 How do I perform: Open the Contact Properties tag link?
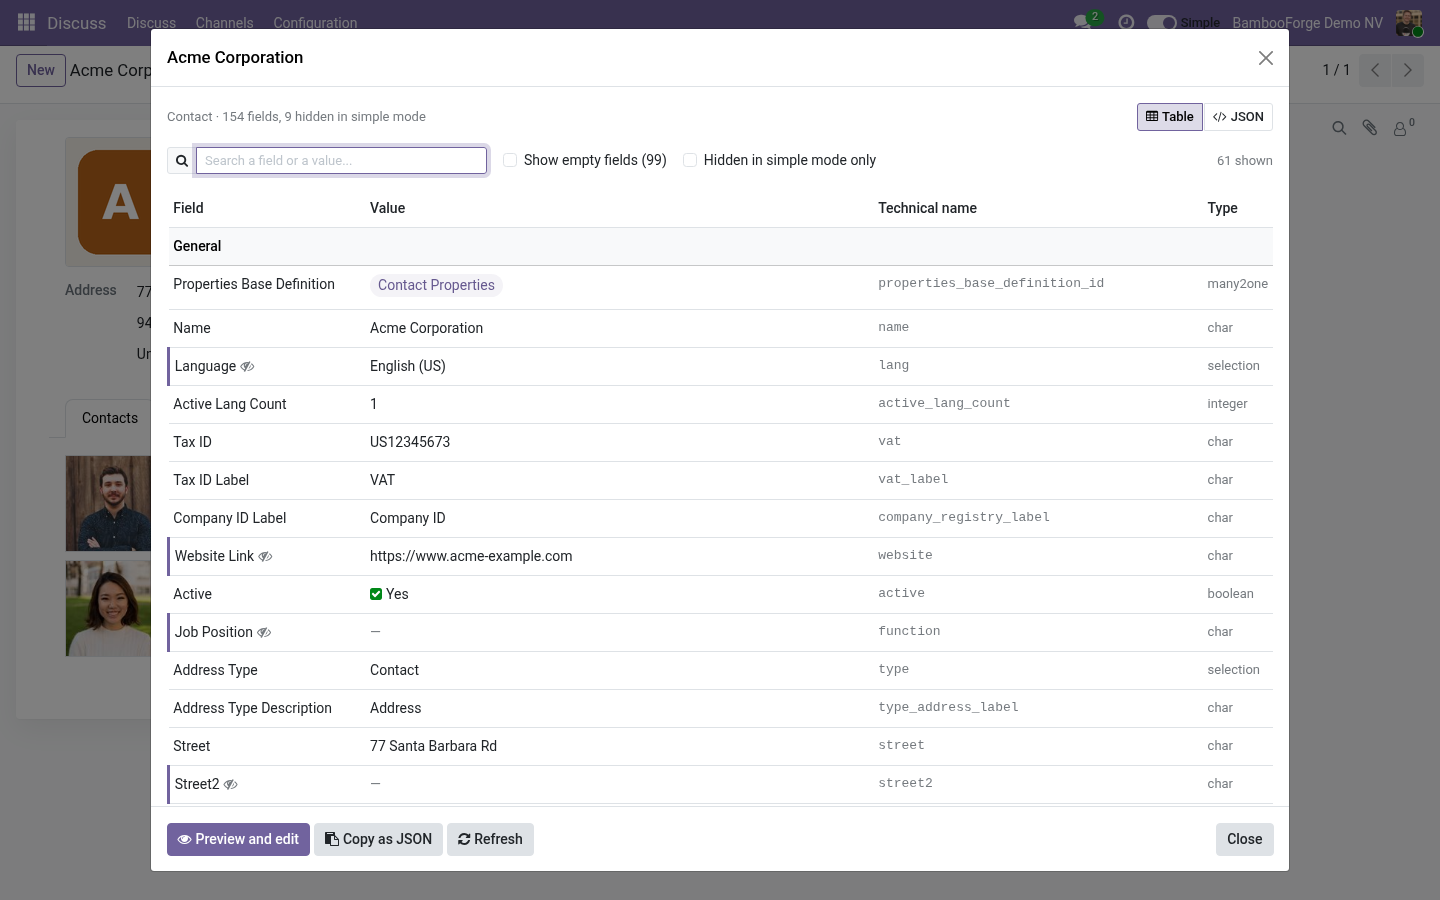point(436,285)
